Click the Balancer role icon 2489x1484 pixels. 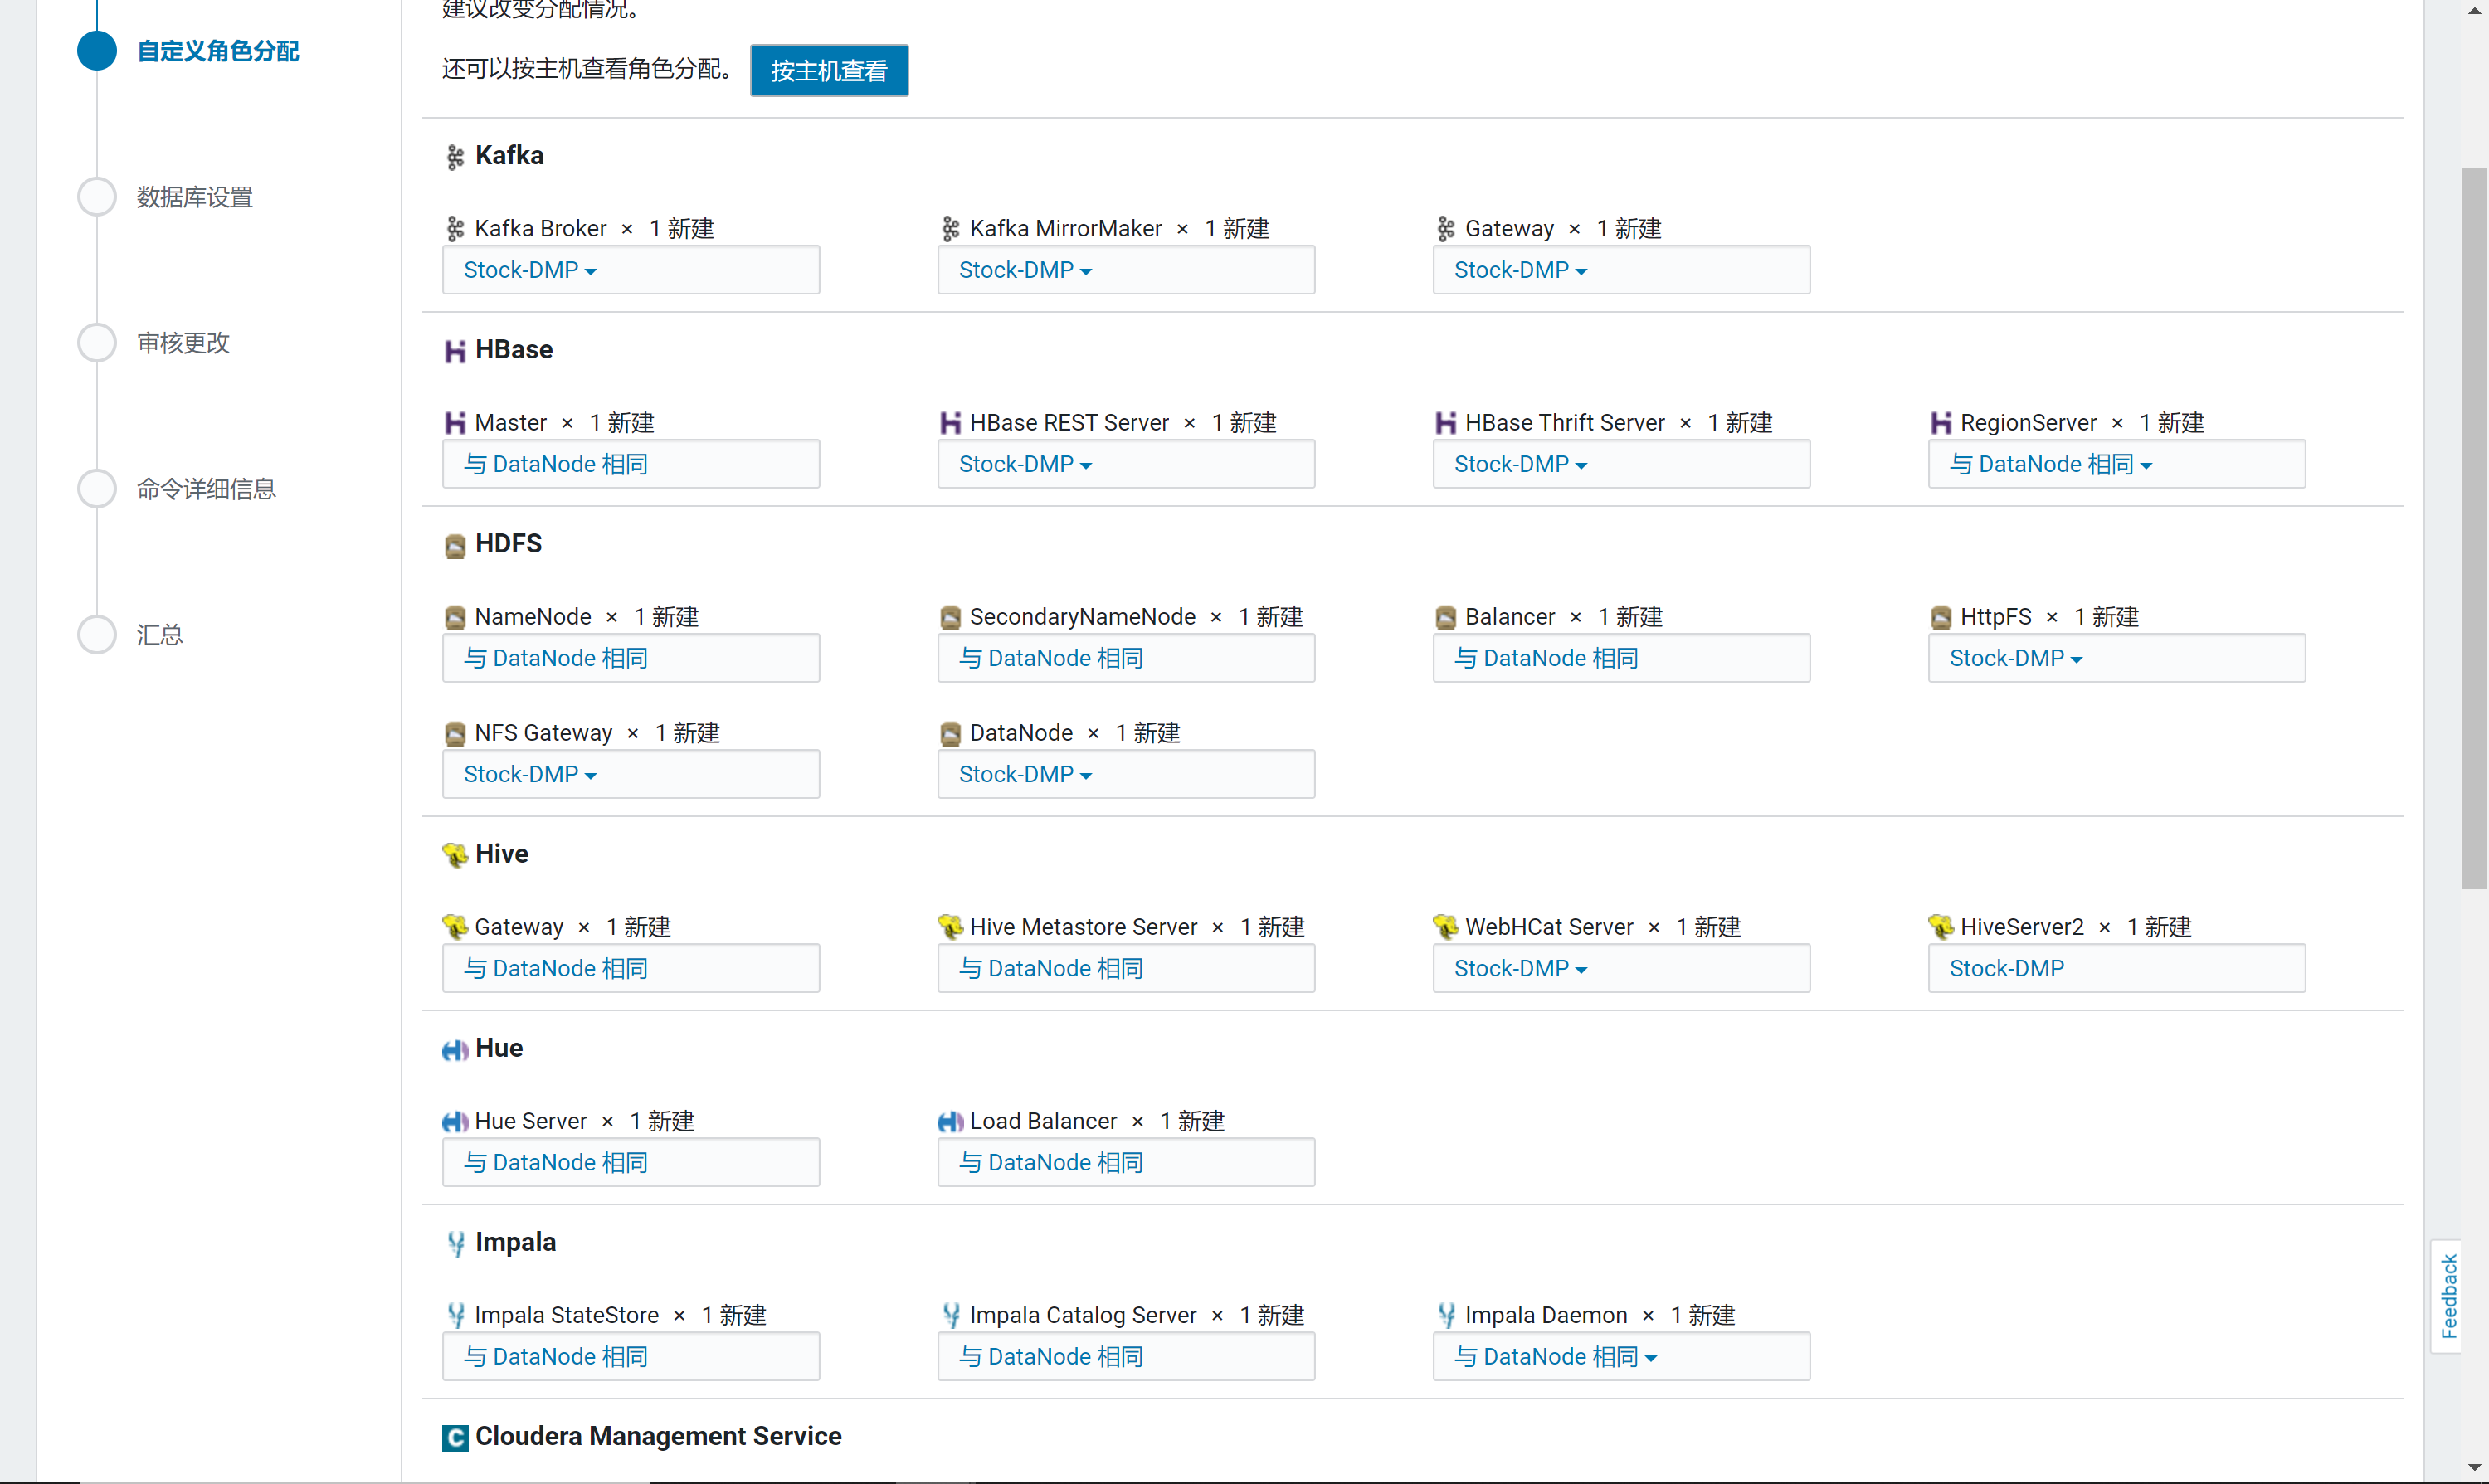tap(1446, 618)
